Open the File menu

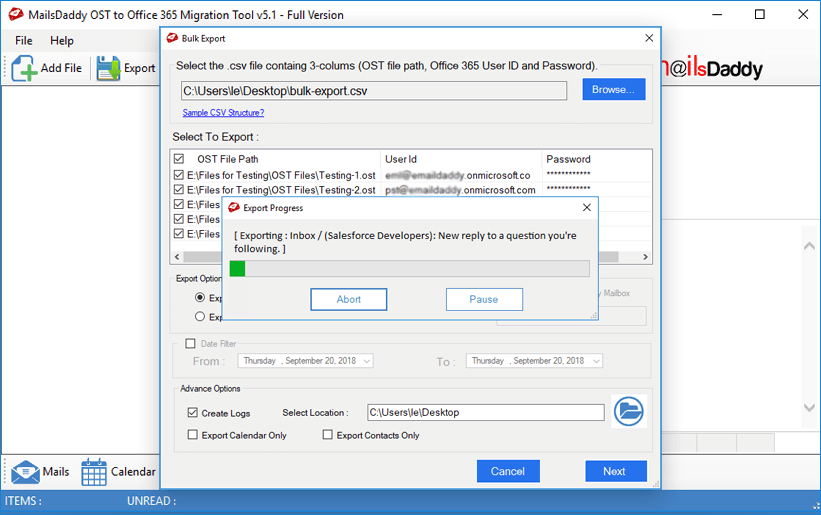[24, 40]
